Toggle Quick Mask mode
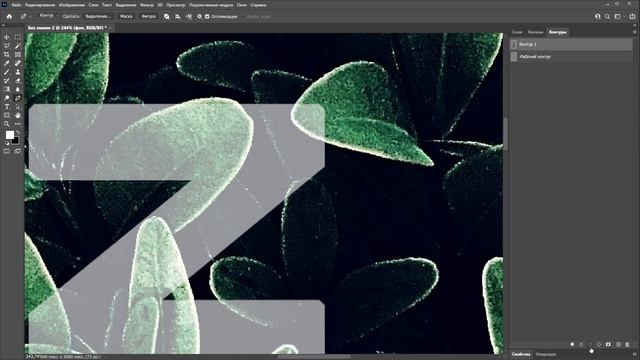The width and height of the screenshot is (640, 360). pyautogui.click(x=7, y=151)
